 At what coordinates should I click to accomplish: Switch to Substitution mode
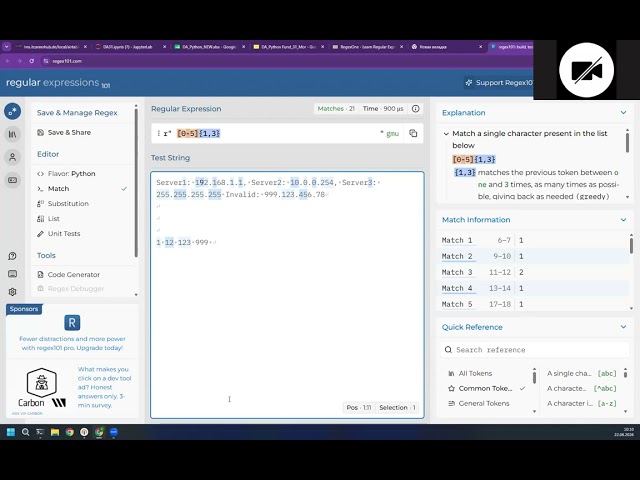(x=68, y=203)
